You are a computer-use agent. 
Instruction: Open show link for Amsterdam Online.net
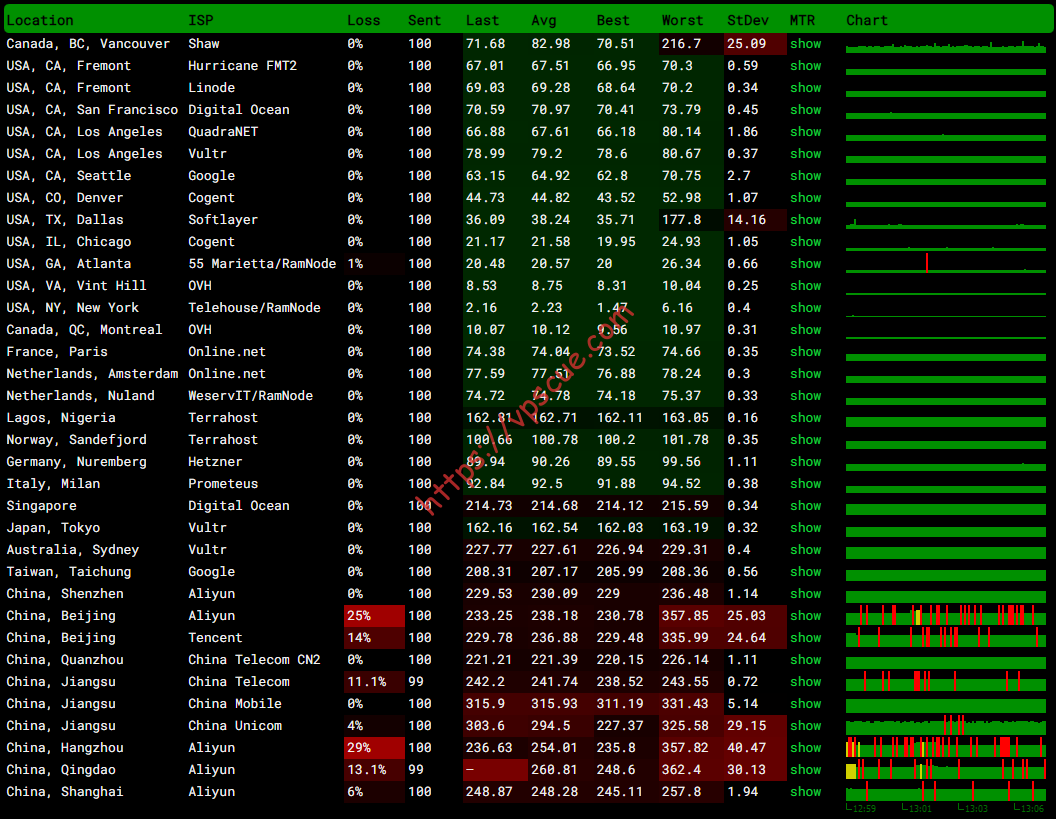[x=805, y=374]
